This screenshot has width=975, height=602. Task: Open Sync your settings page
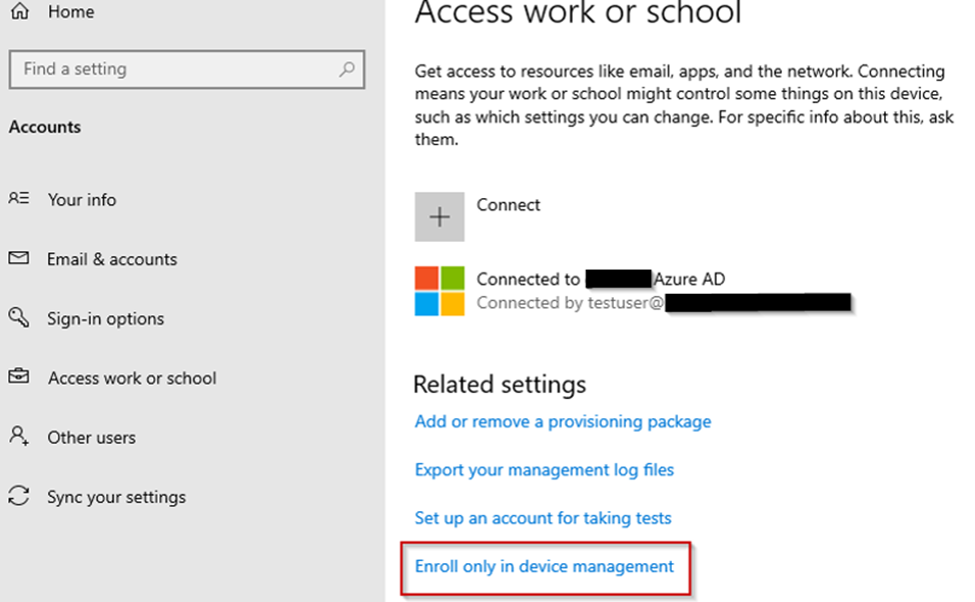[x=116, y=497]
